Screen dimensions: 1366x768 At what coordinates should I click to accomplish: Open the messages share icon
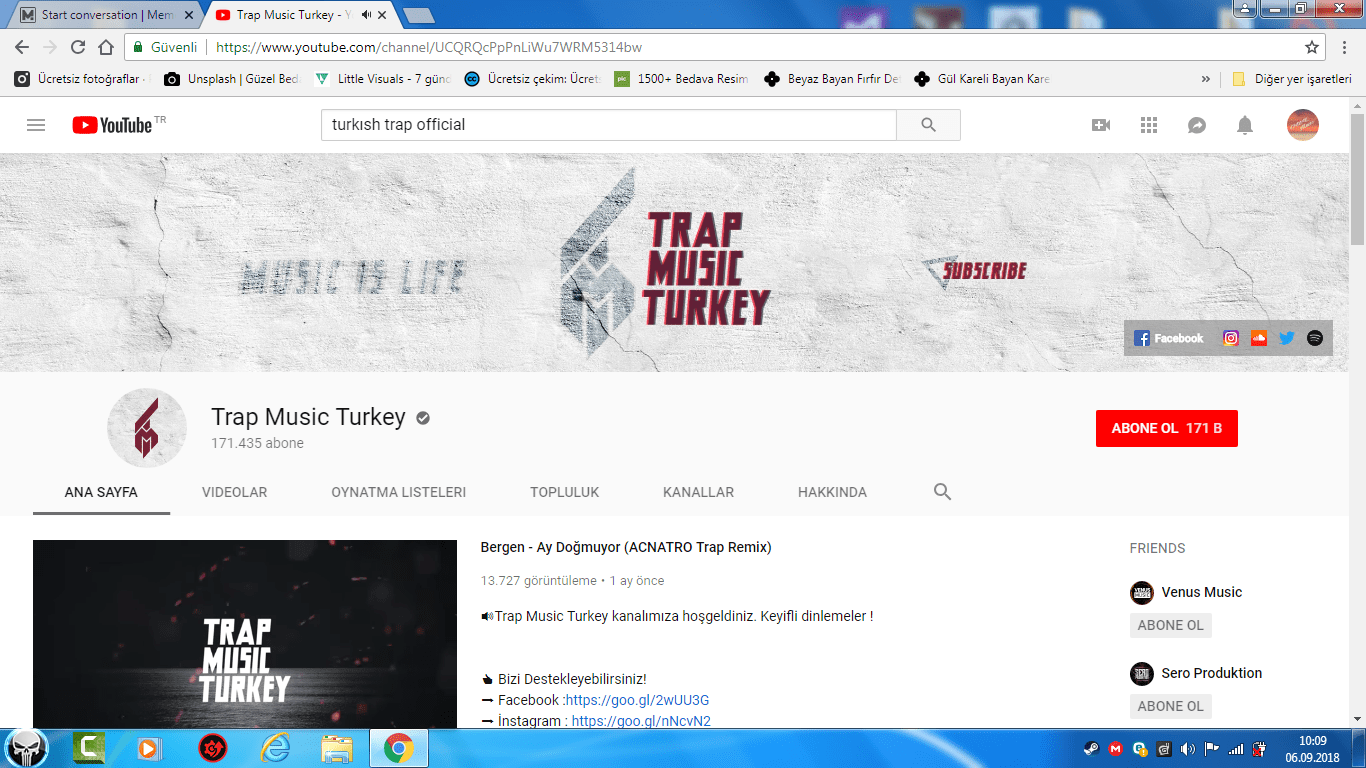(1197, 125)
